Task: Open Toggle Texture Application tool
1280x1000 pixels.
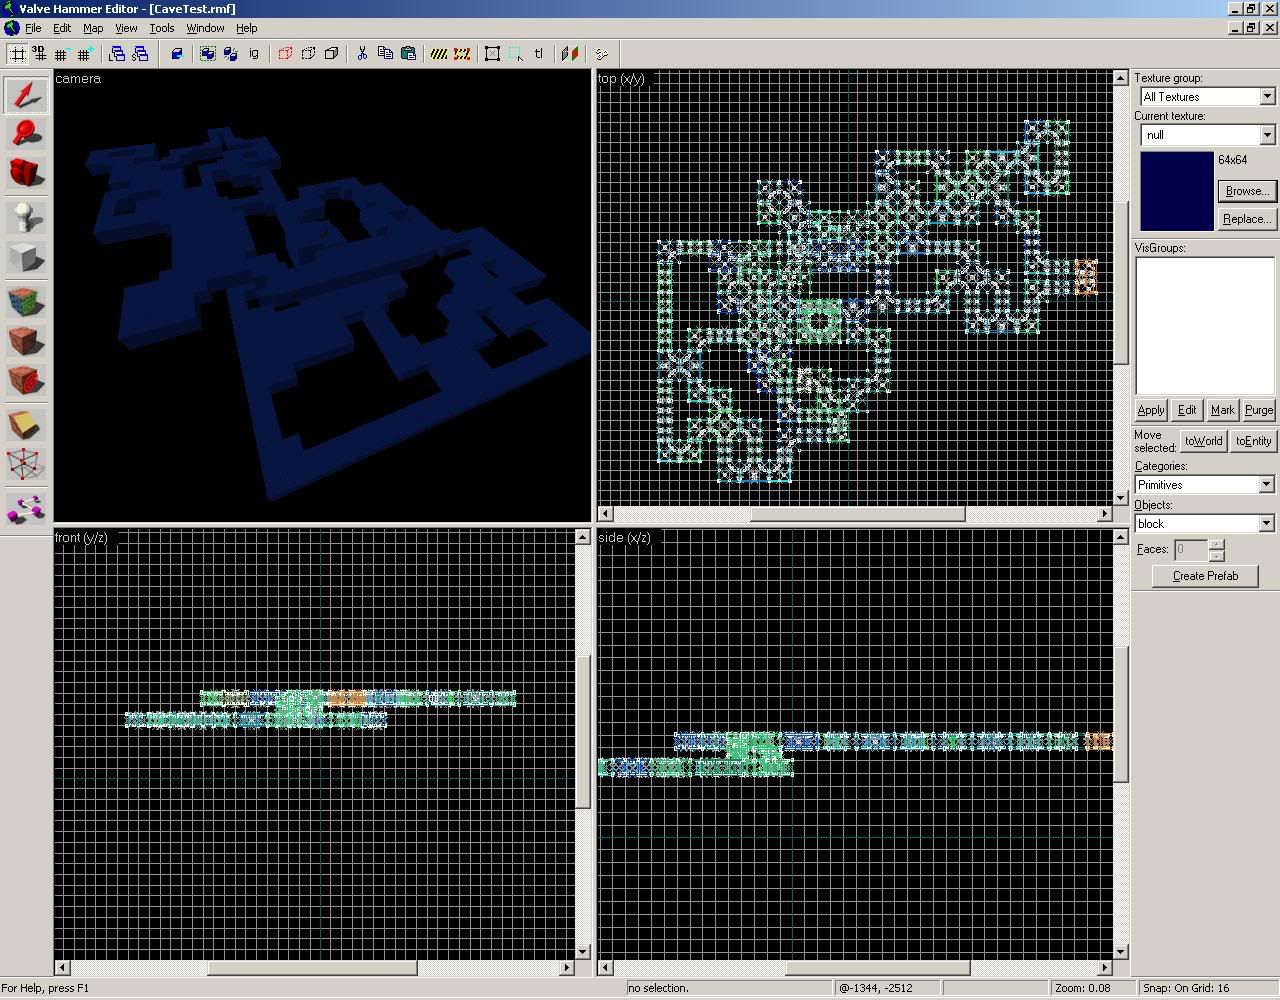Action: (x=26, y=301)
